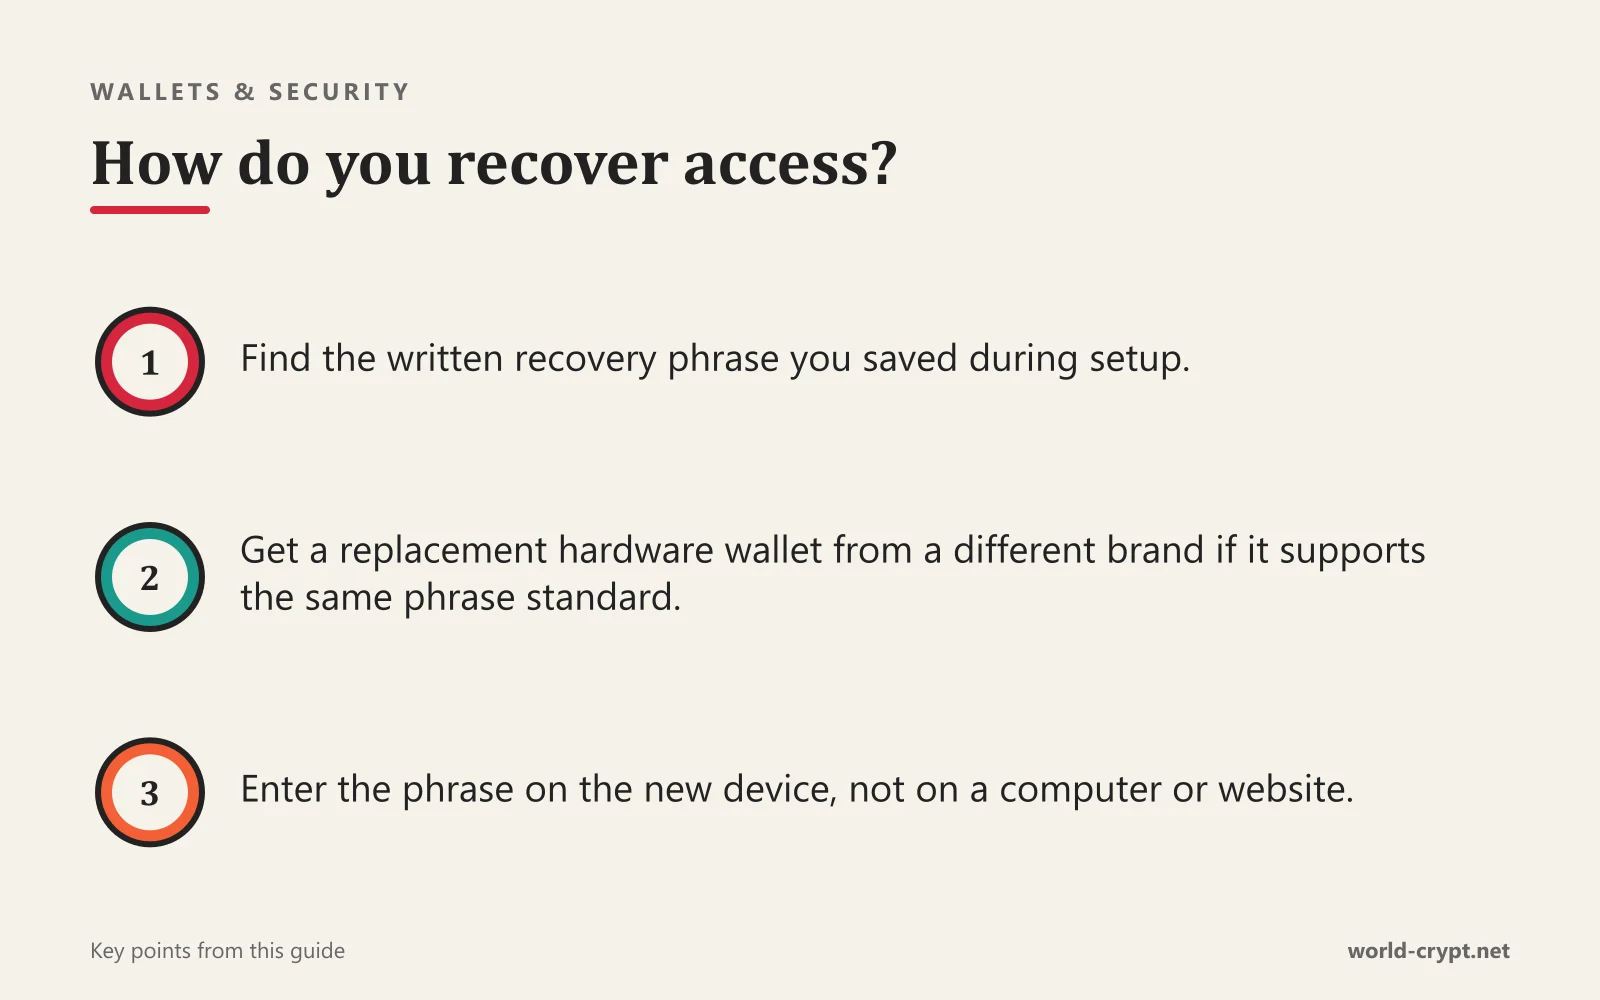Click the word 'recover' in the title
Viewport: 1600px width, 1000px height.
coord(558,164)
